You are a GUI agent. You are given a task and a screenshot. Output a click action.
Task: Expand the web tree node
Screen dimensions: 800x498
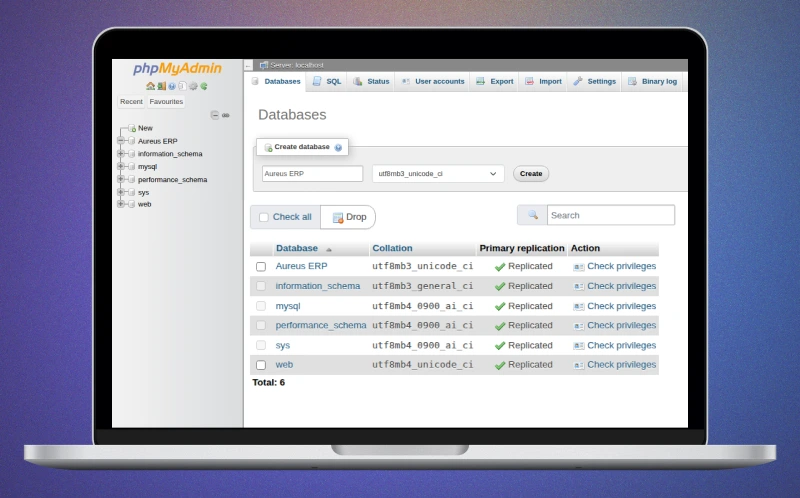click(x=121, y=204)
